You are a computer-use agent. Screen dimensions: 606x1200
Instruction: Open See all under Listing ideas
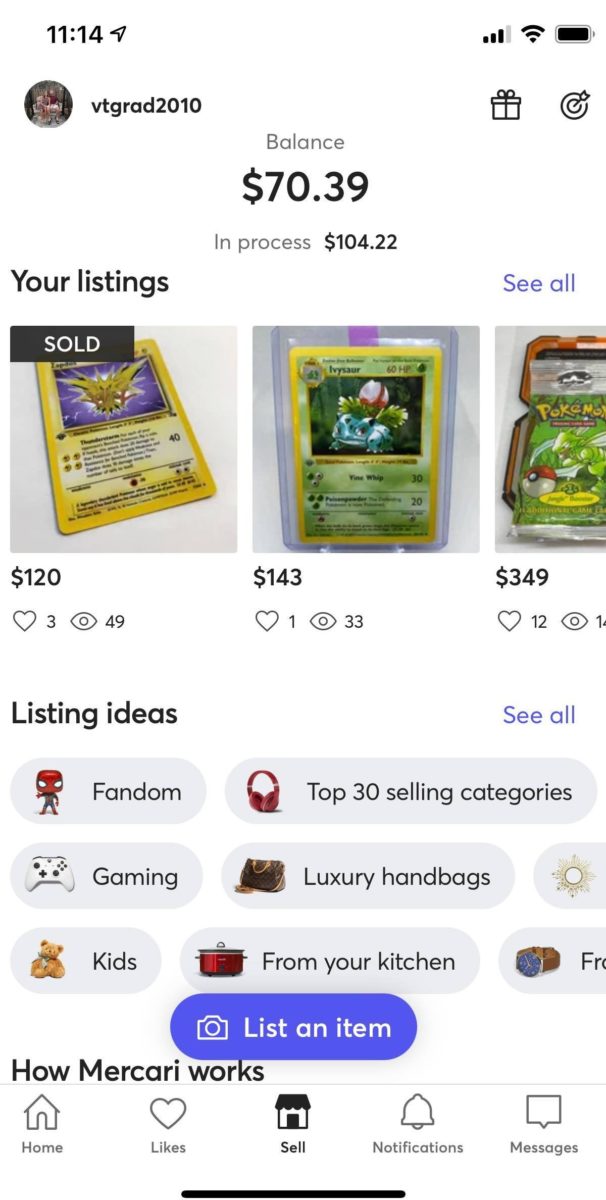pyautogui.click(x=540, y=715)
